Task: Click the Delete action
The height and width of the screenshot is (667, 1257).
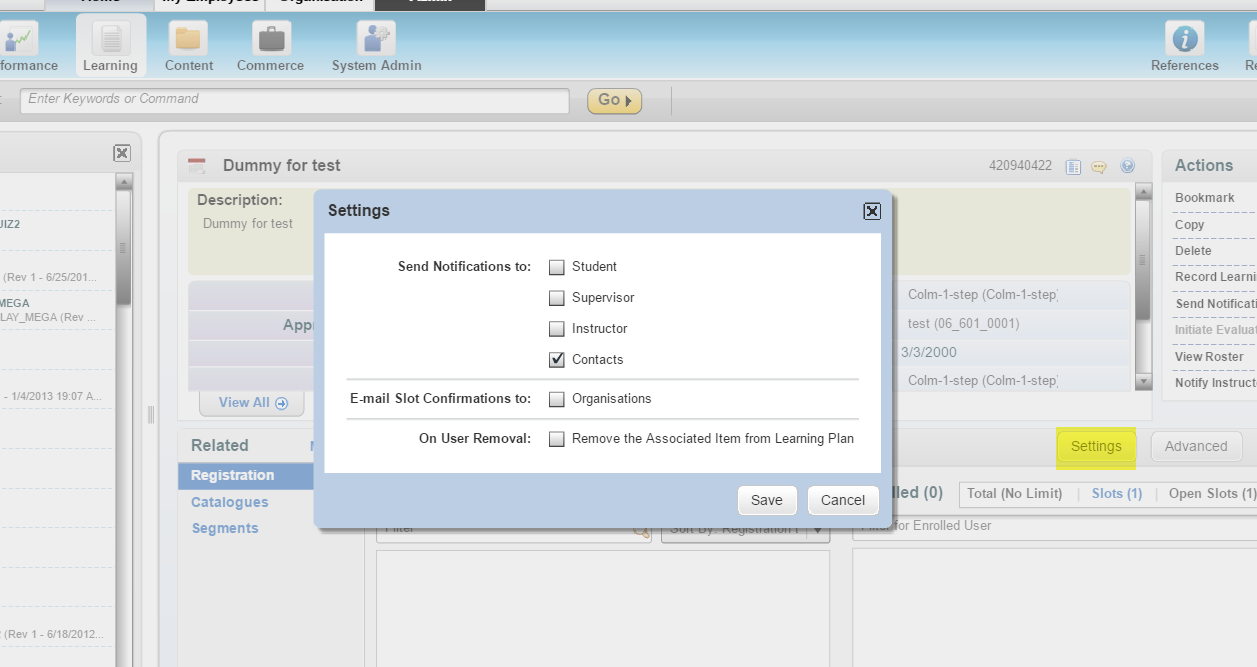Action: (x=1193, y=251)
